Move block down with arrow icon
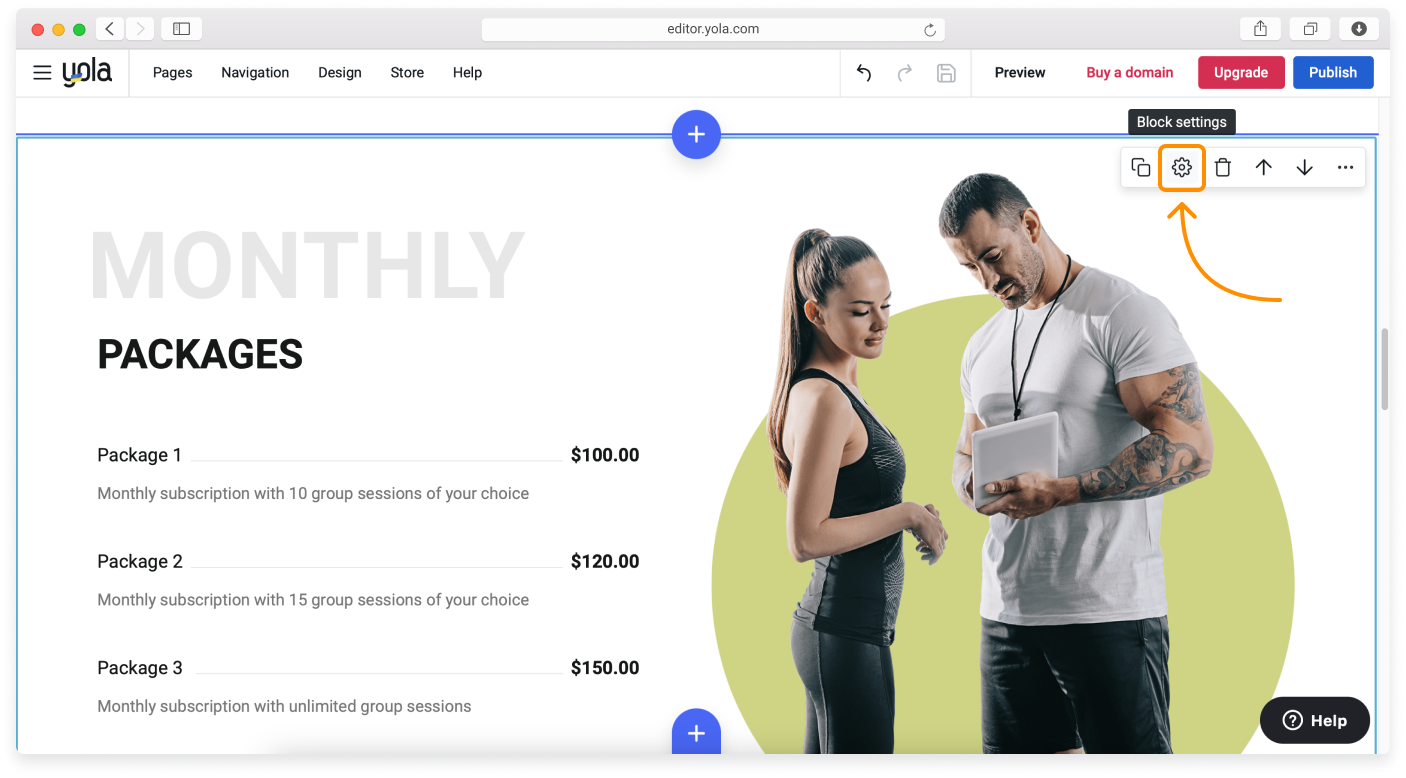This screenshot has height=778, width=1406. 1304,168
